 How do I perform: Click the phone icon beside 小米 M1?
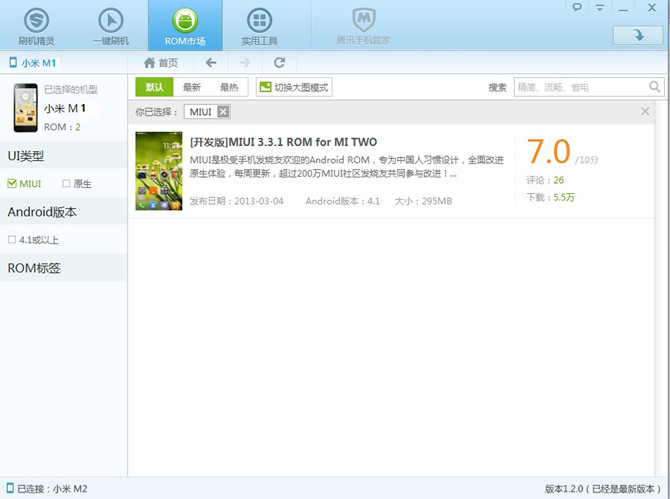point(13,63)
